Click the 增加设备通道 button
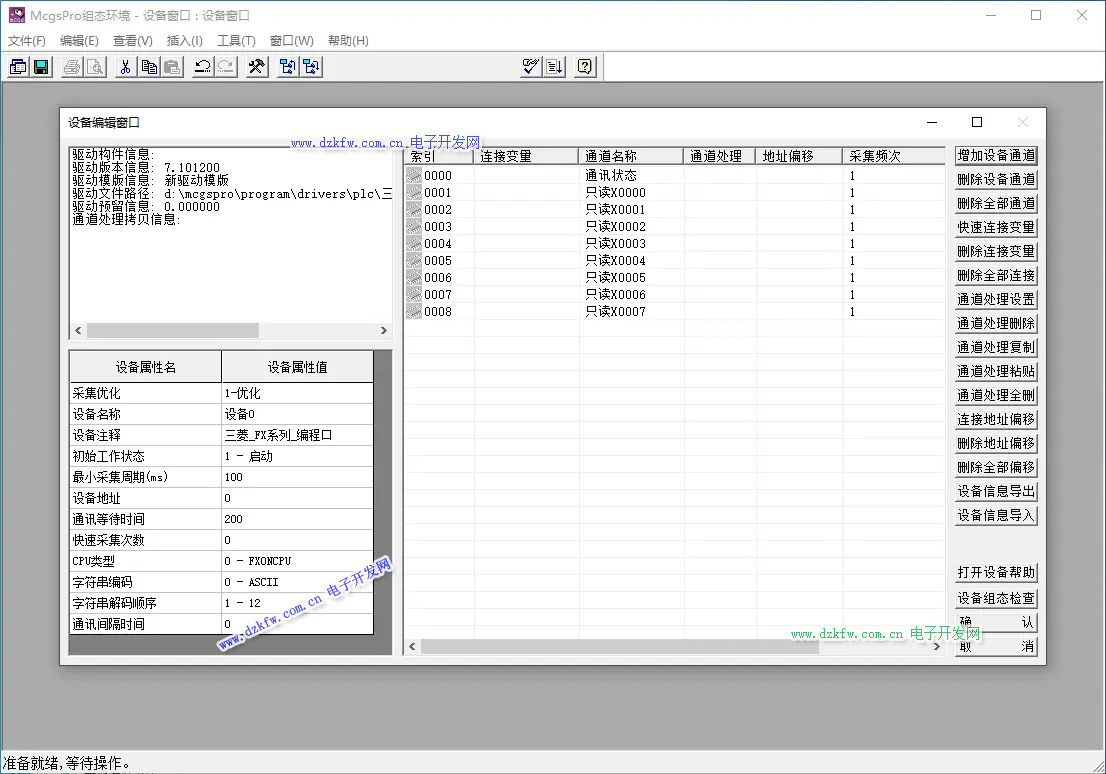This screenshot has height=774, width=1106. [x=995, y=156]
